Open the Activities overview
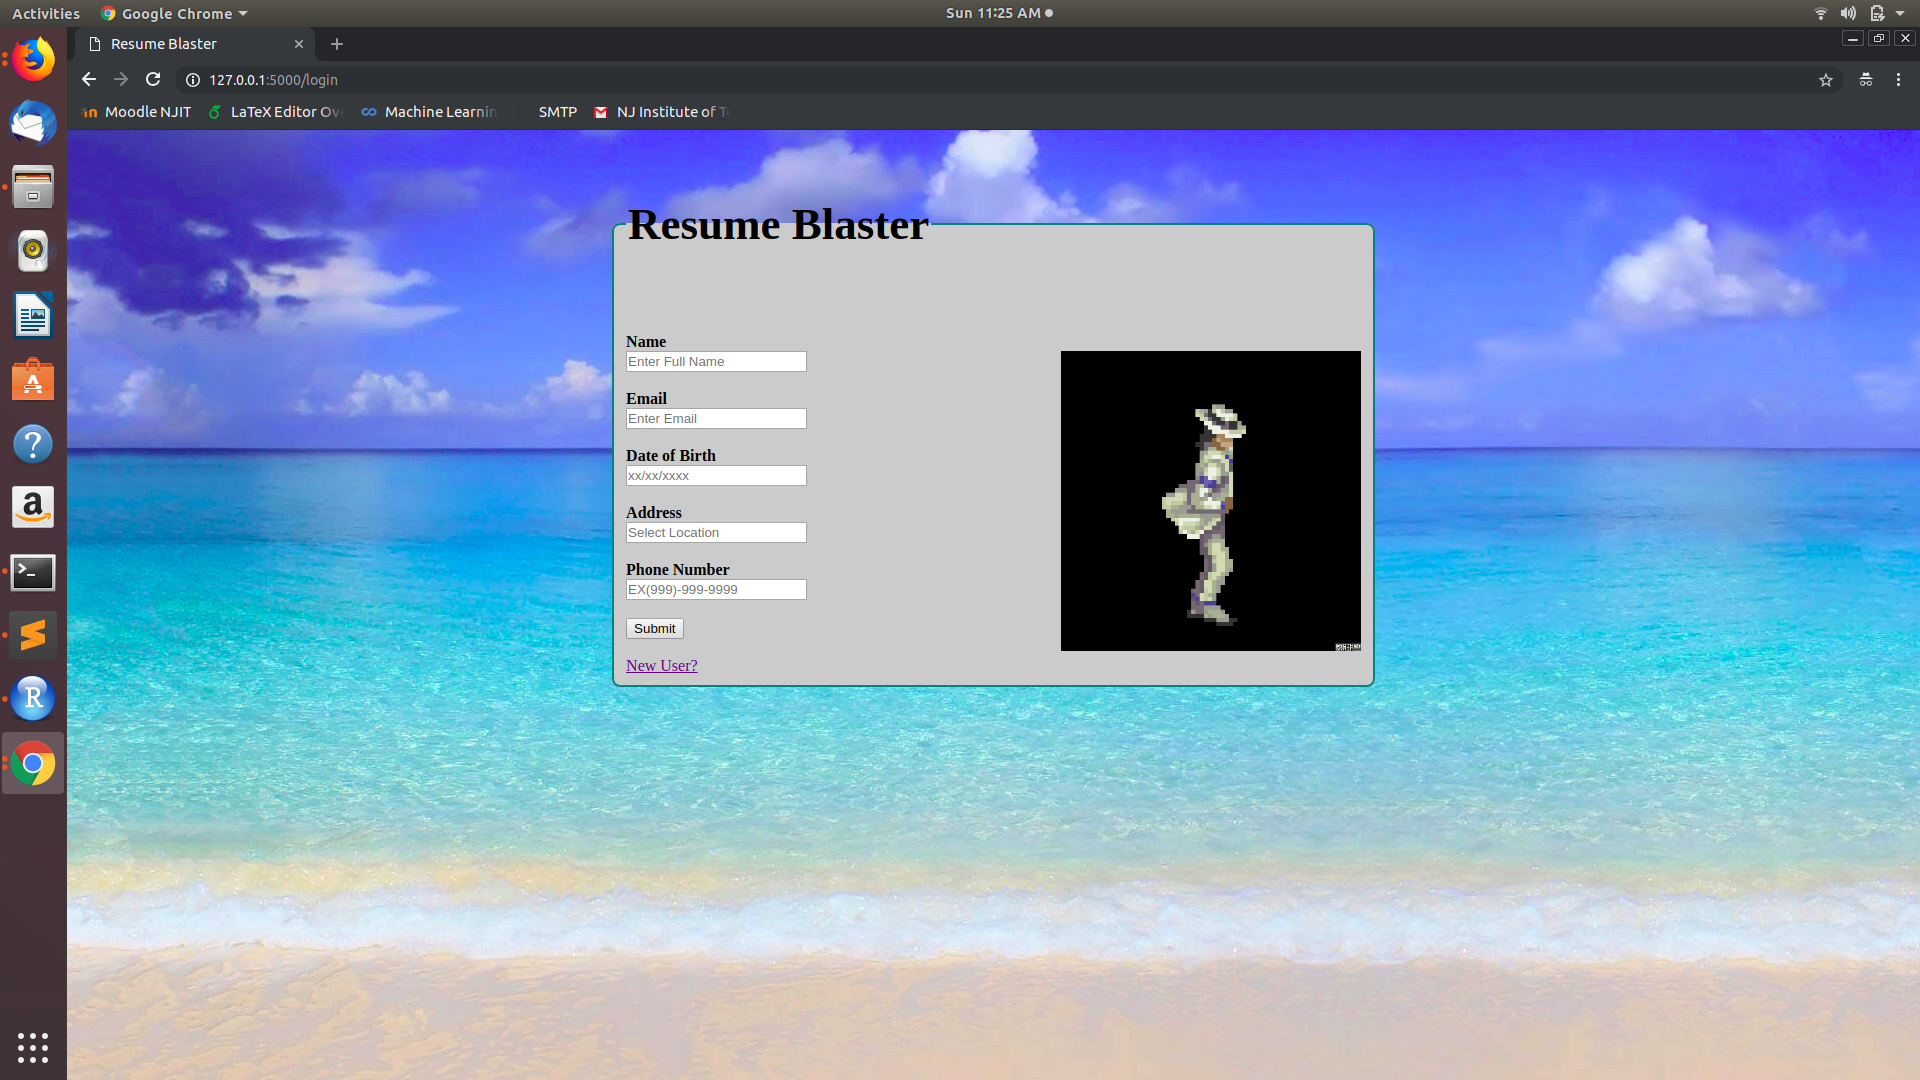 tap(45, 13)
